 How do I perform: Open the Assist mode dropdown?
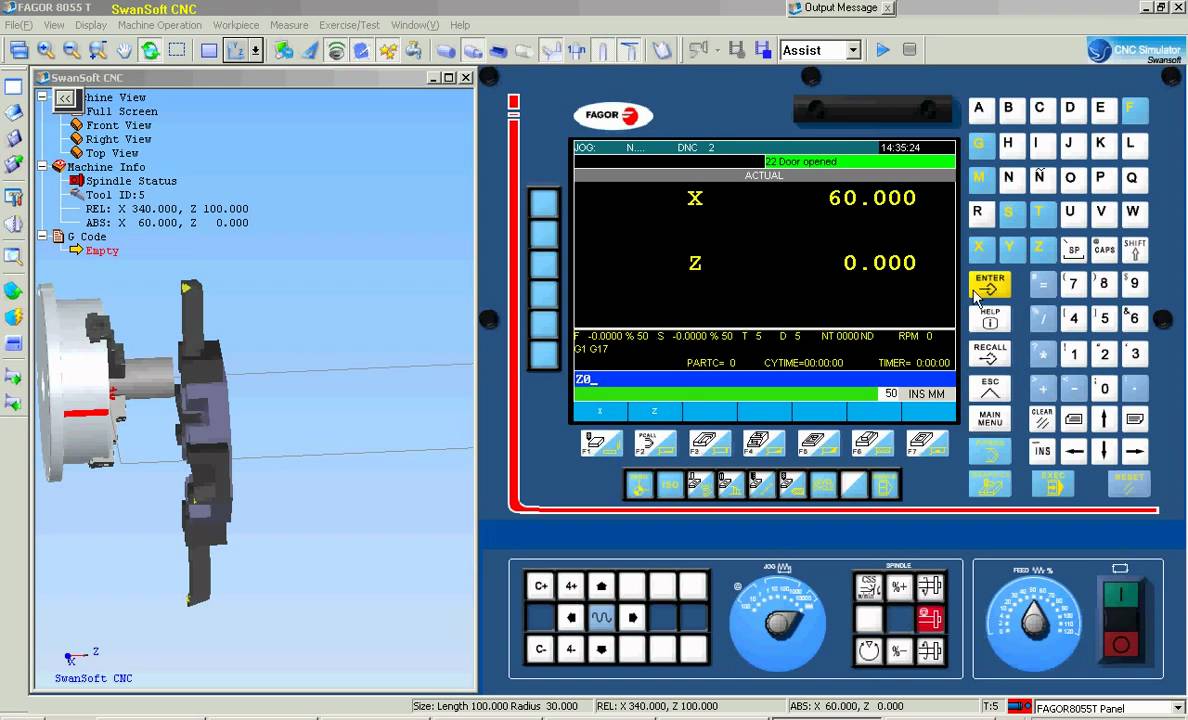tap(853, 51)
